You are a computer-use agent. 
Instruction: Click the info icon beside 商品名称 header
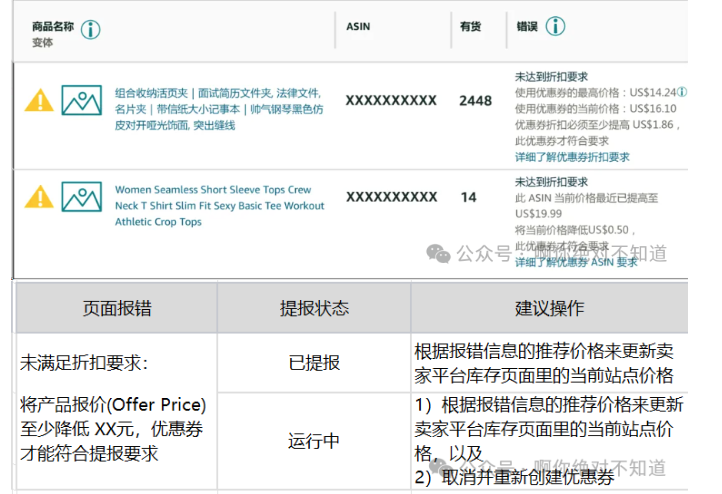click(x=91, y=29)
